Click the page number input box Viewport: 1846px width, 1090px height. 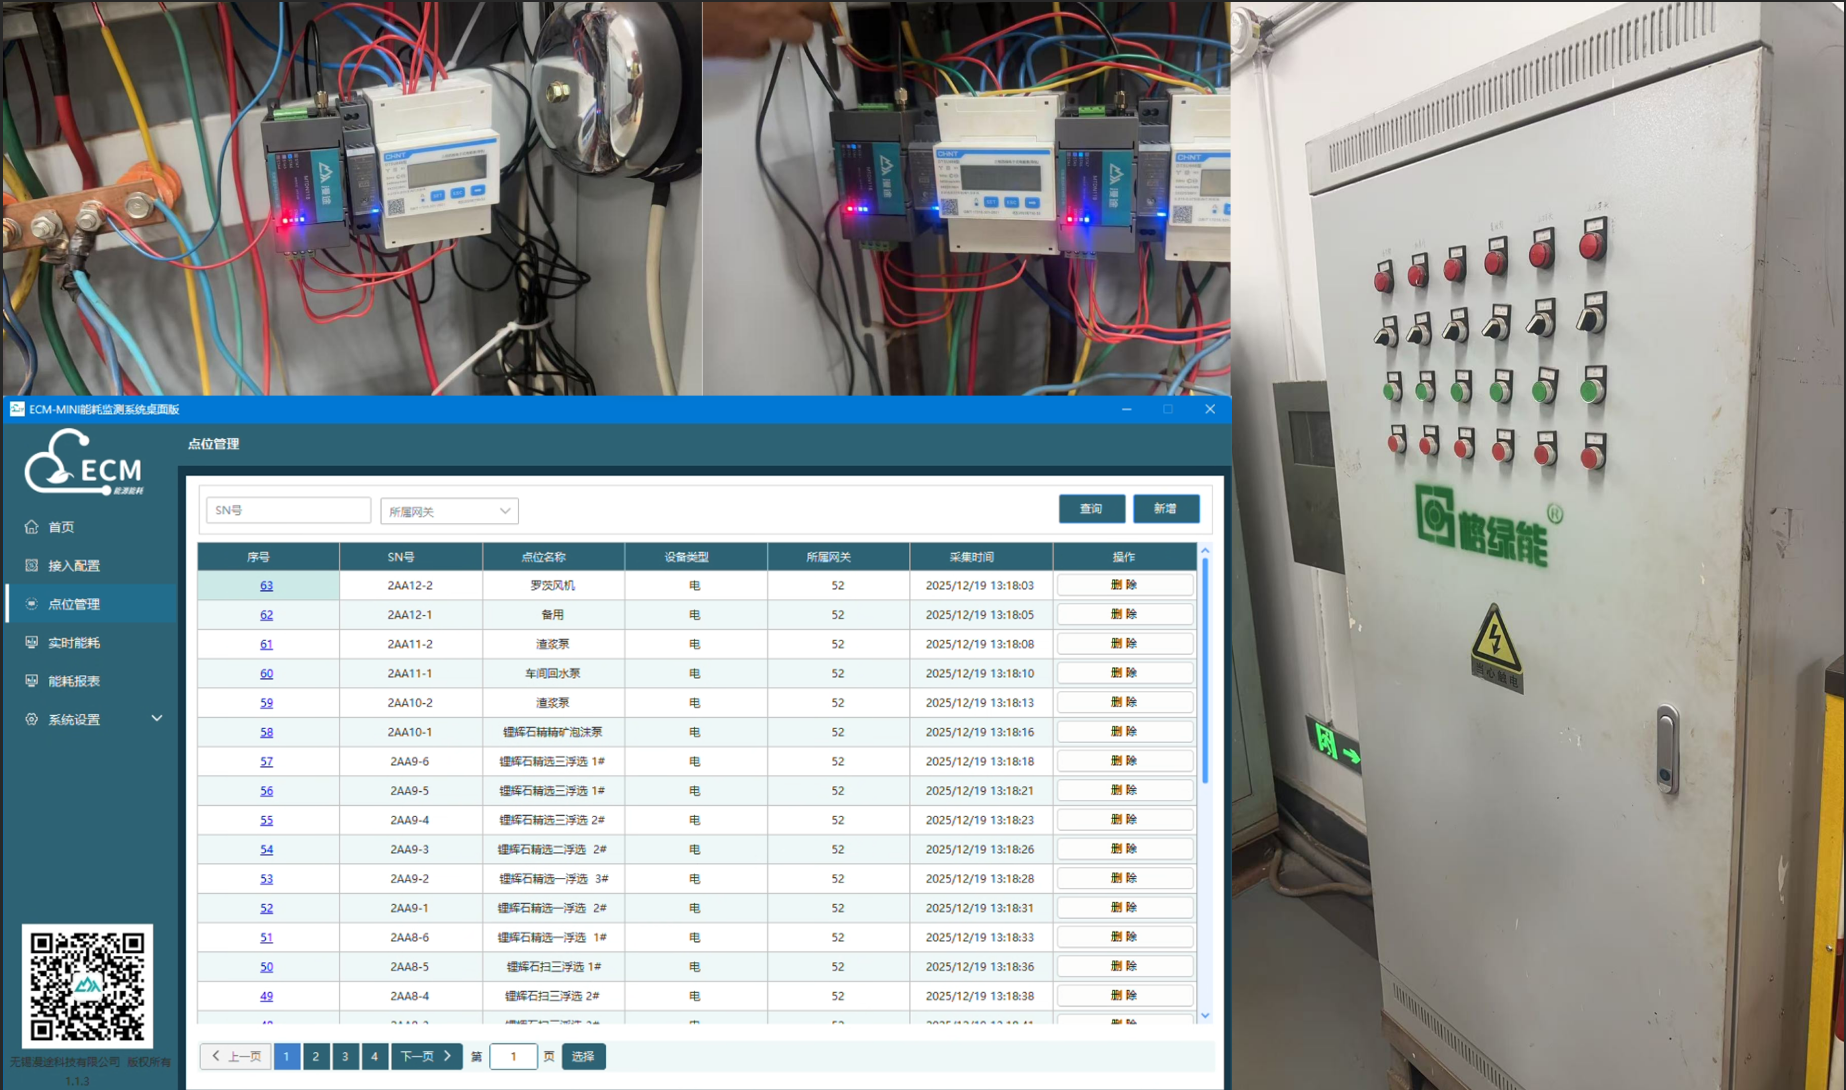click(x=513, y=1057)
